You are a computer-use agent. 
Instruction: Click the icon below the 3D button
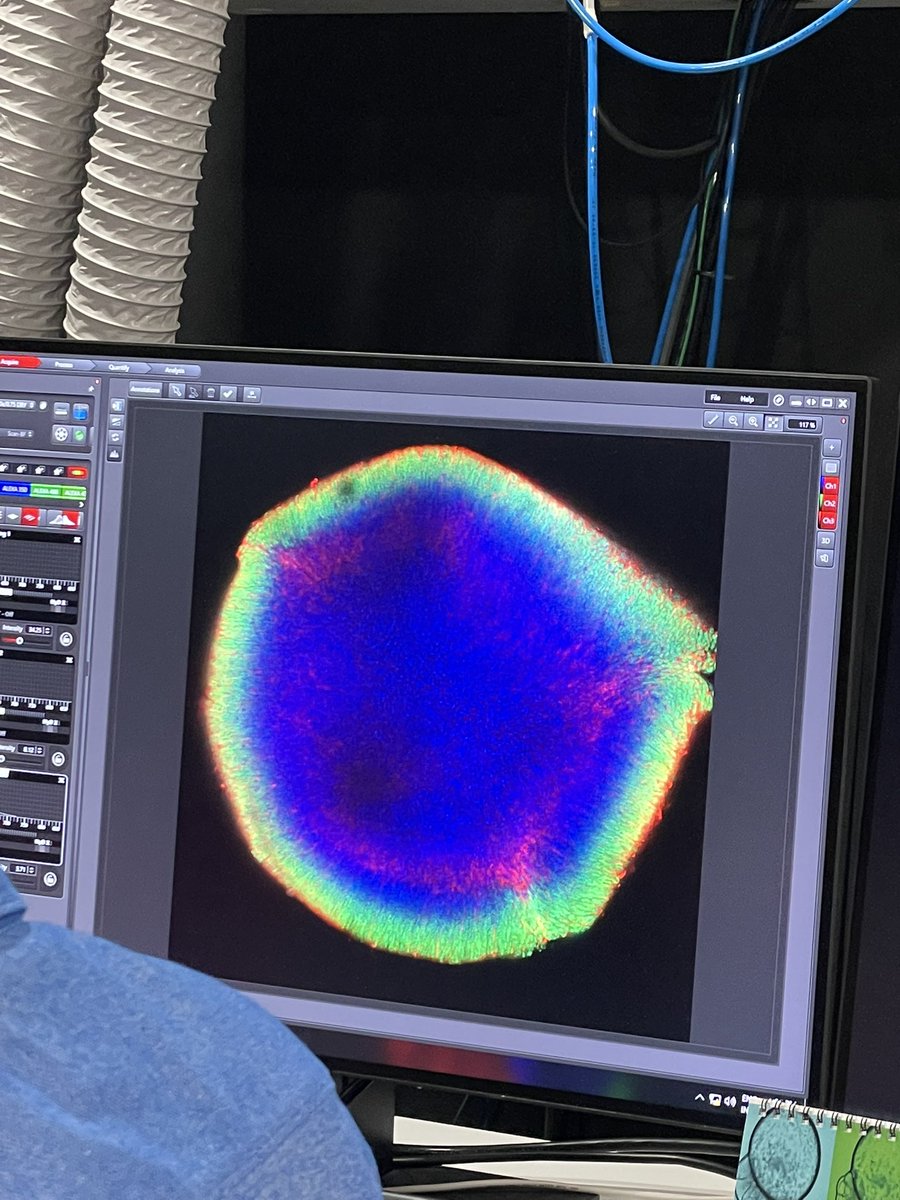(825, 558)
